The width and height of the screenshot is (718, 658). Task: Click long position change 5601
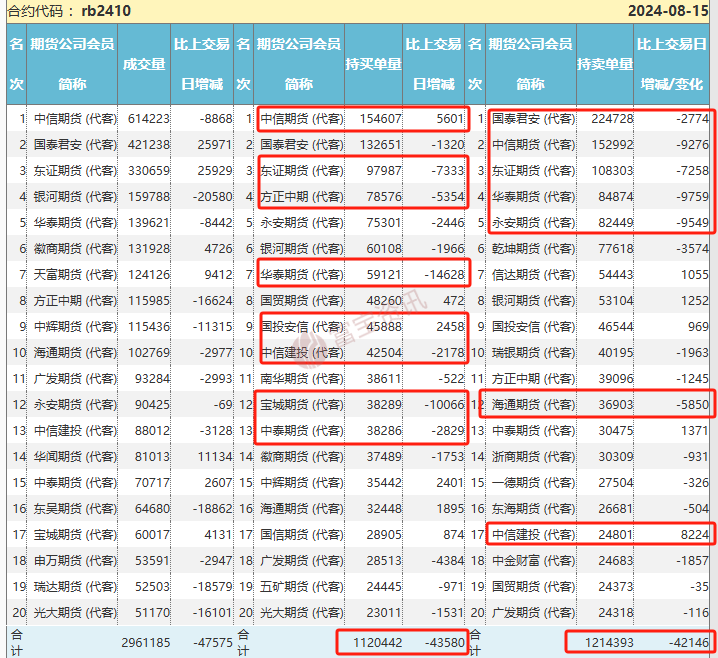coord(450,119)
